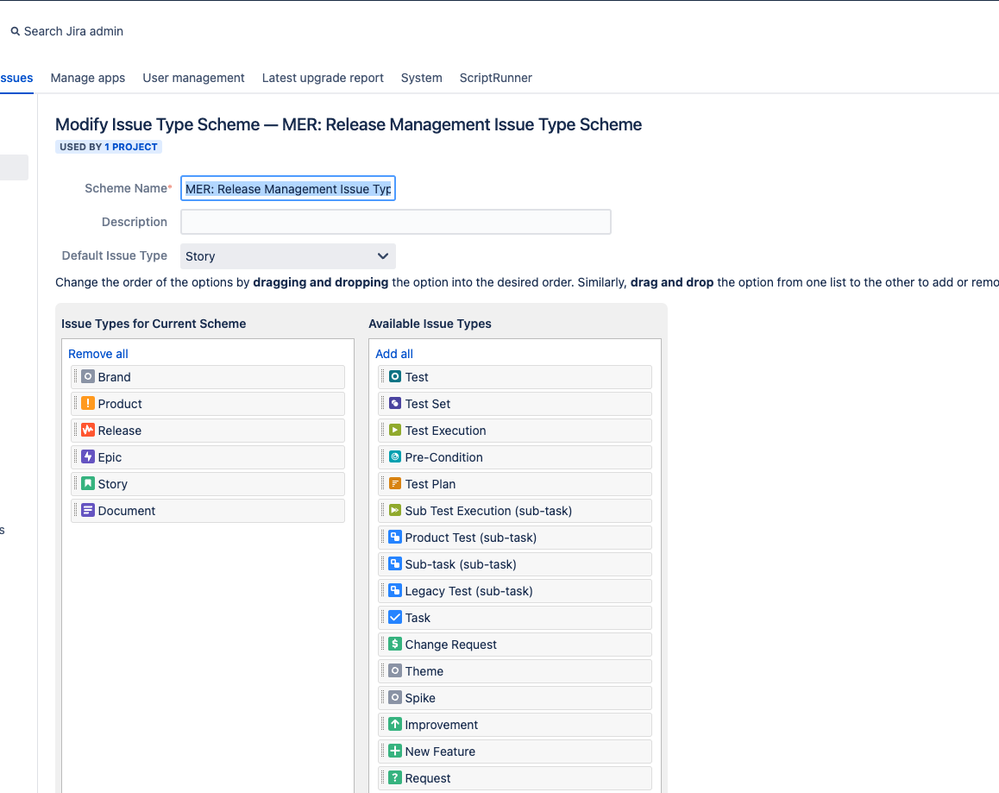Click the Description text field
Viewport: 999px width, 793px height.
[396, 222]
